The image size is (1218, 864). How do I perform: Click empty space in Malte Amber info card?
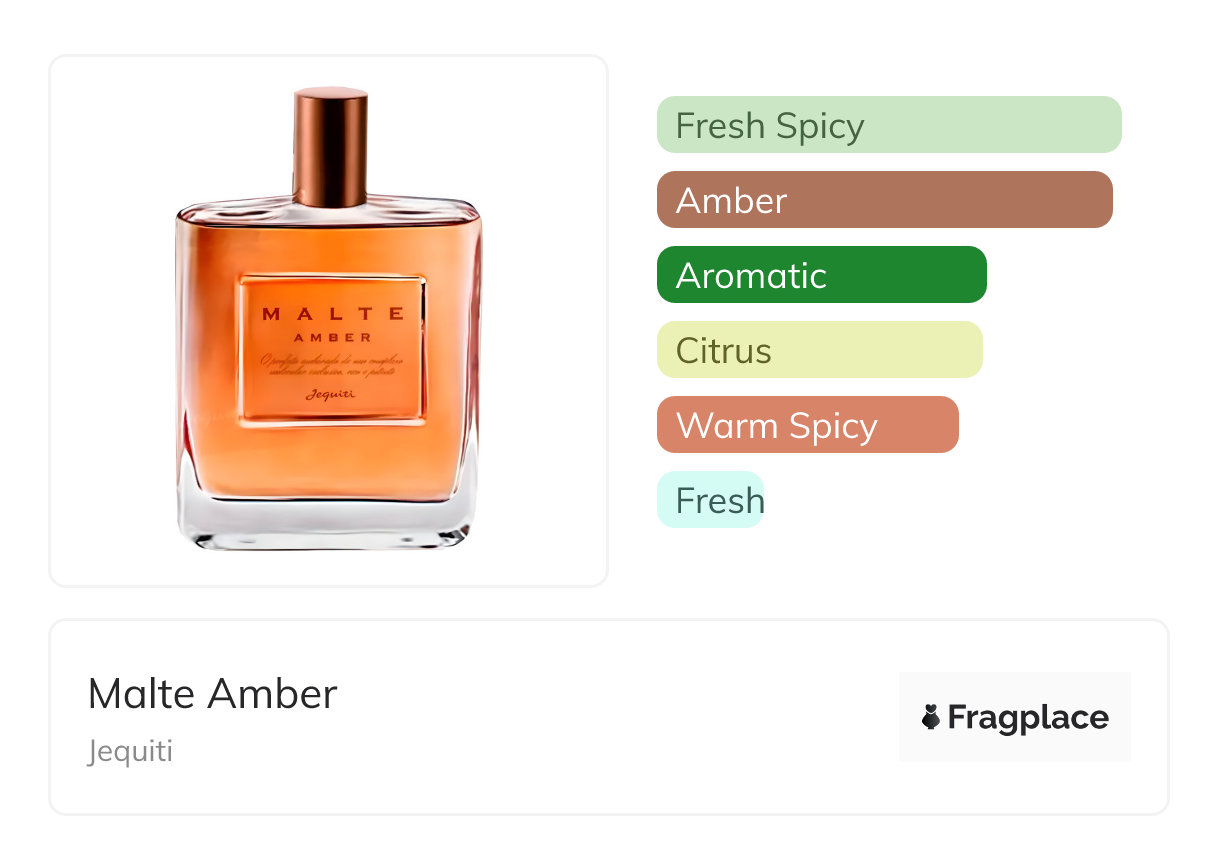[x=620, y=717]
